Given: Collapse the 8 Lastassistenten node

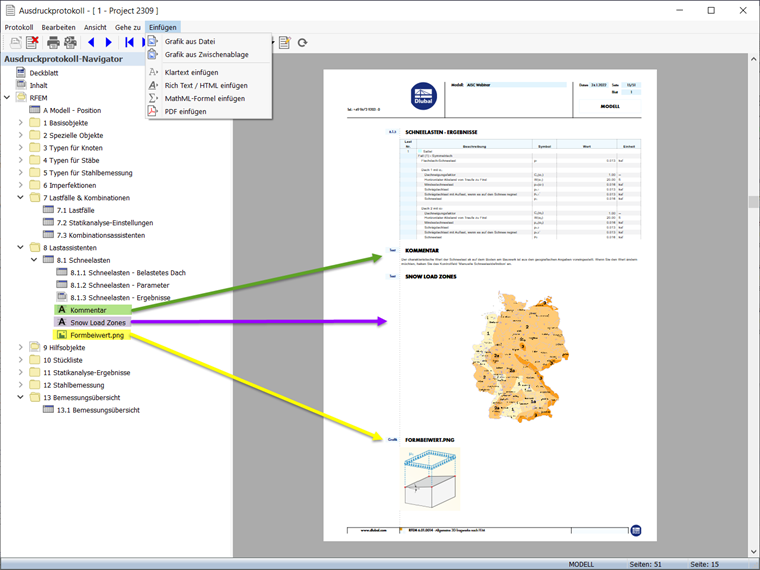Looking at the screenshot, I should click(x=20, y=248).
